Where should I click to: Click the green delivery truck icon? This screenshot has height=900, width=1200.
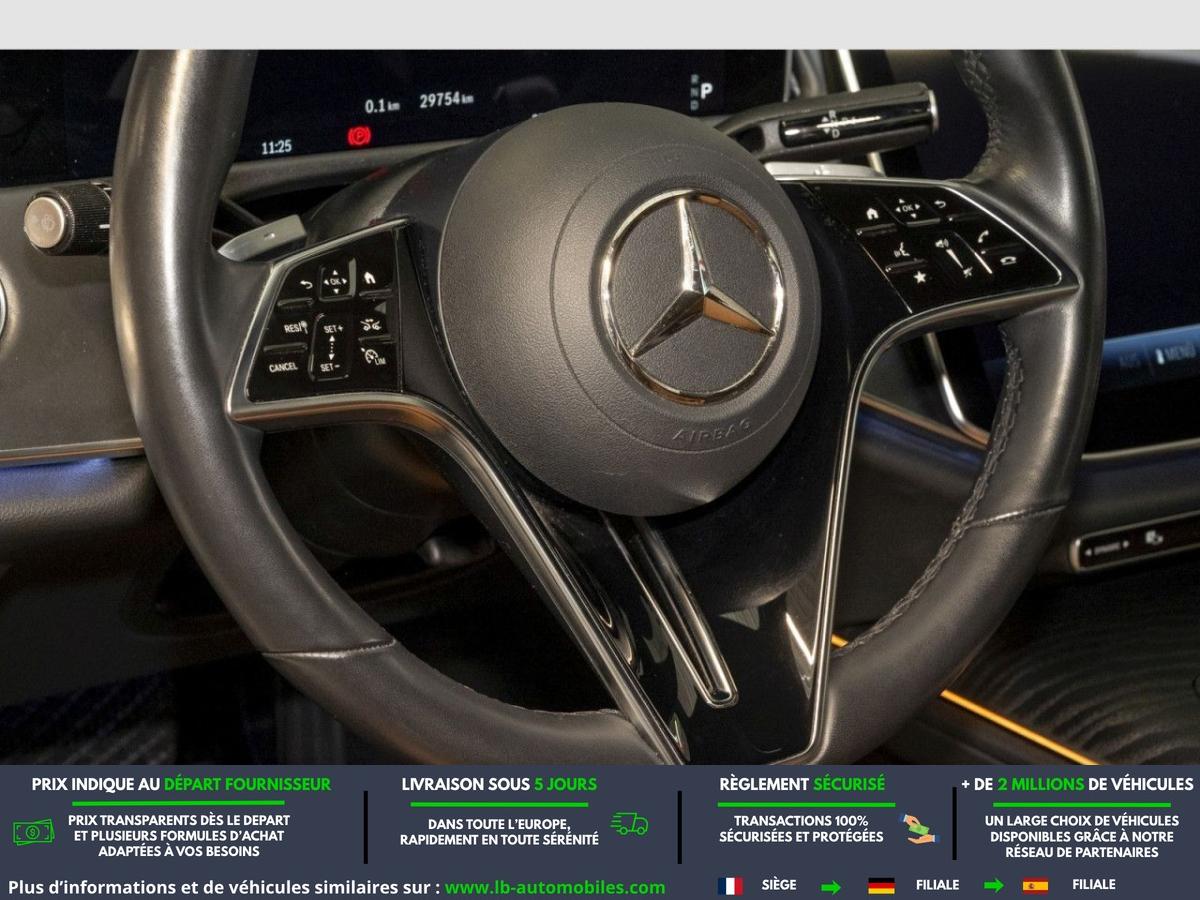[x=629, y=825]
